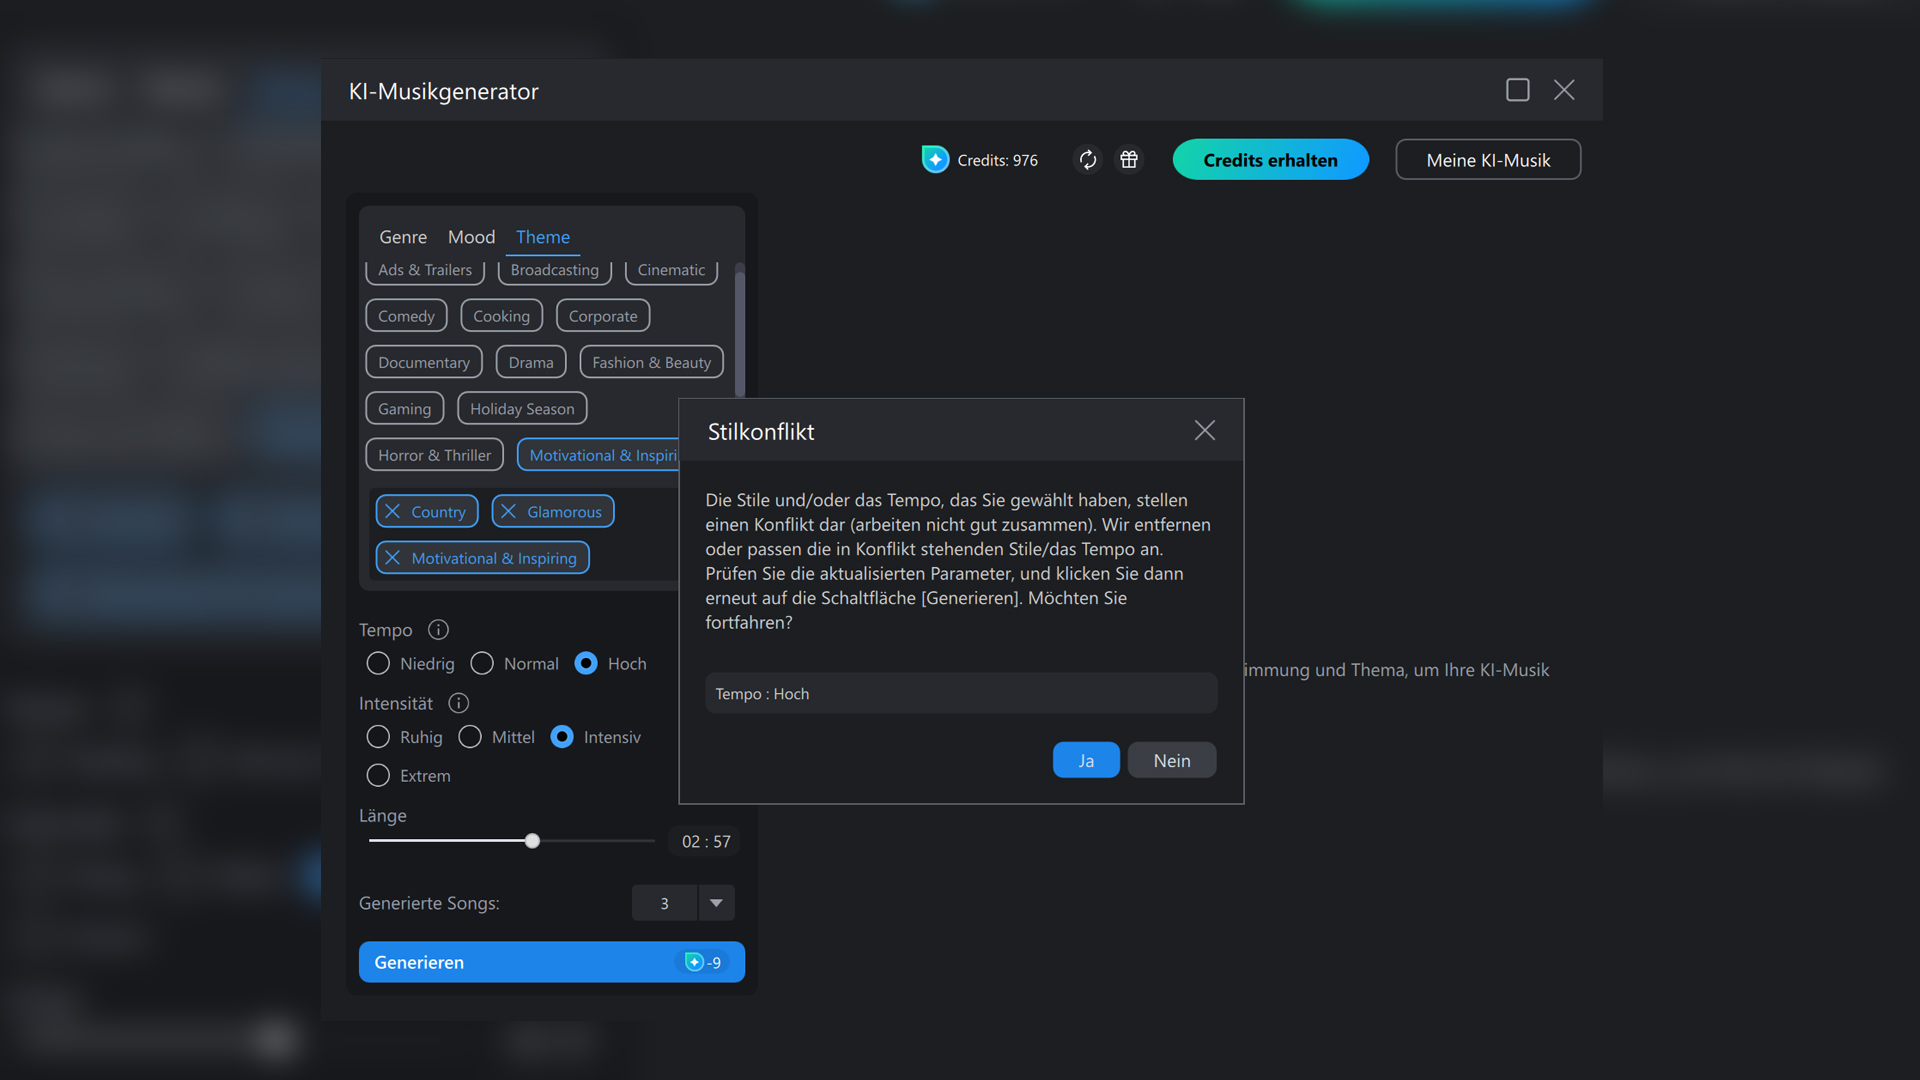Click the Tempo info icon
1920x1080 pixels.
438,630
